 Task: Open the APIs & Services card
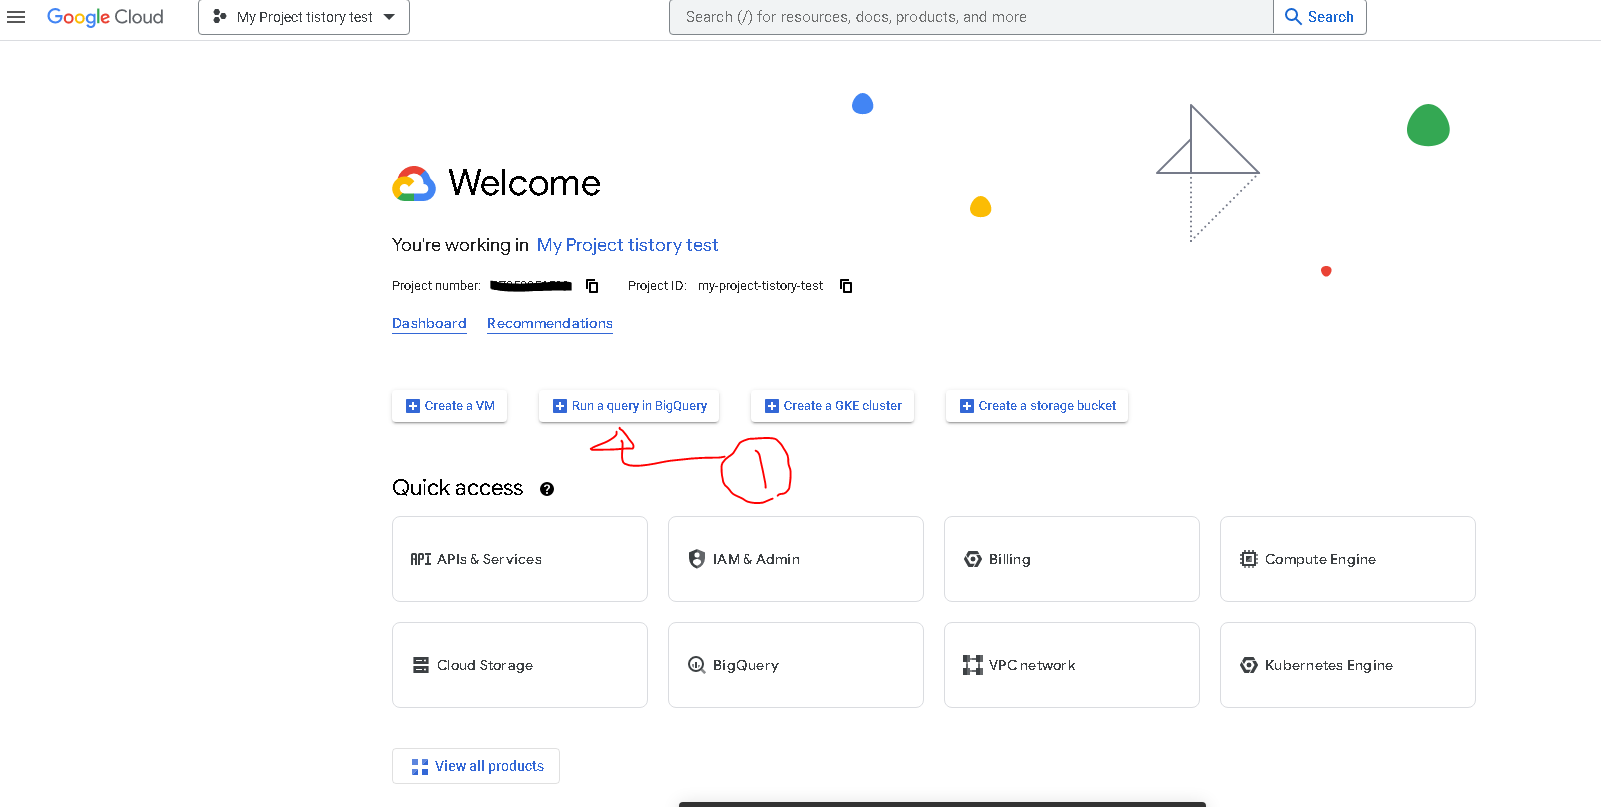pos(520,559)
